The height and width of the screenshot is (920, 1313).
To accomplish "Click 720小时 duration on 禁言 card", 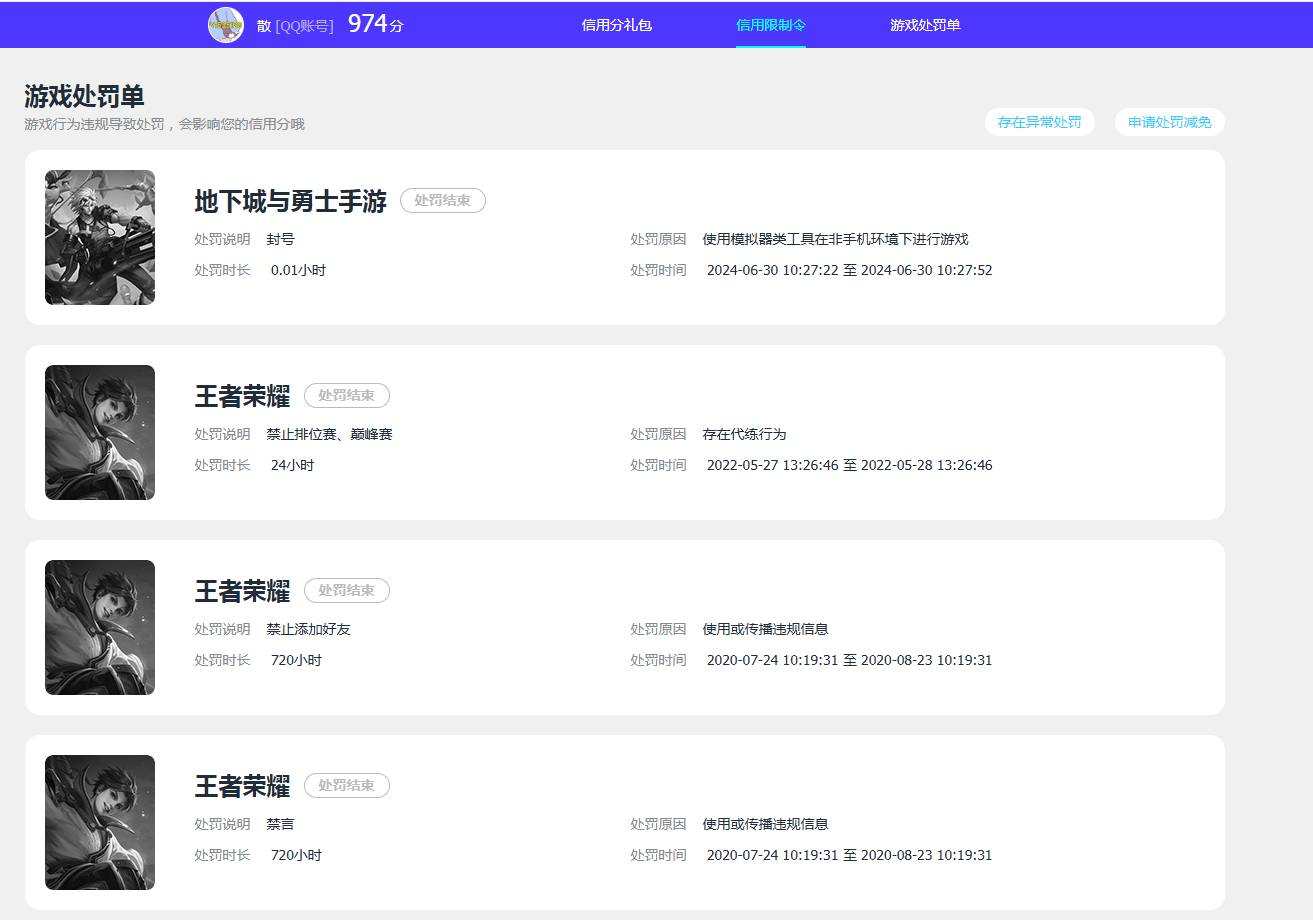I will point(296,855).
